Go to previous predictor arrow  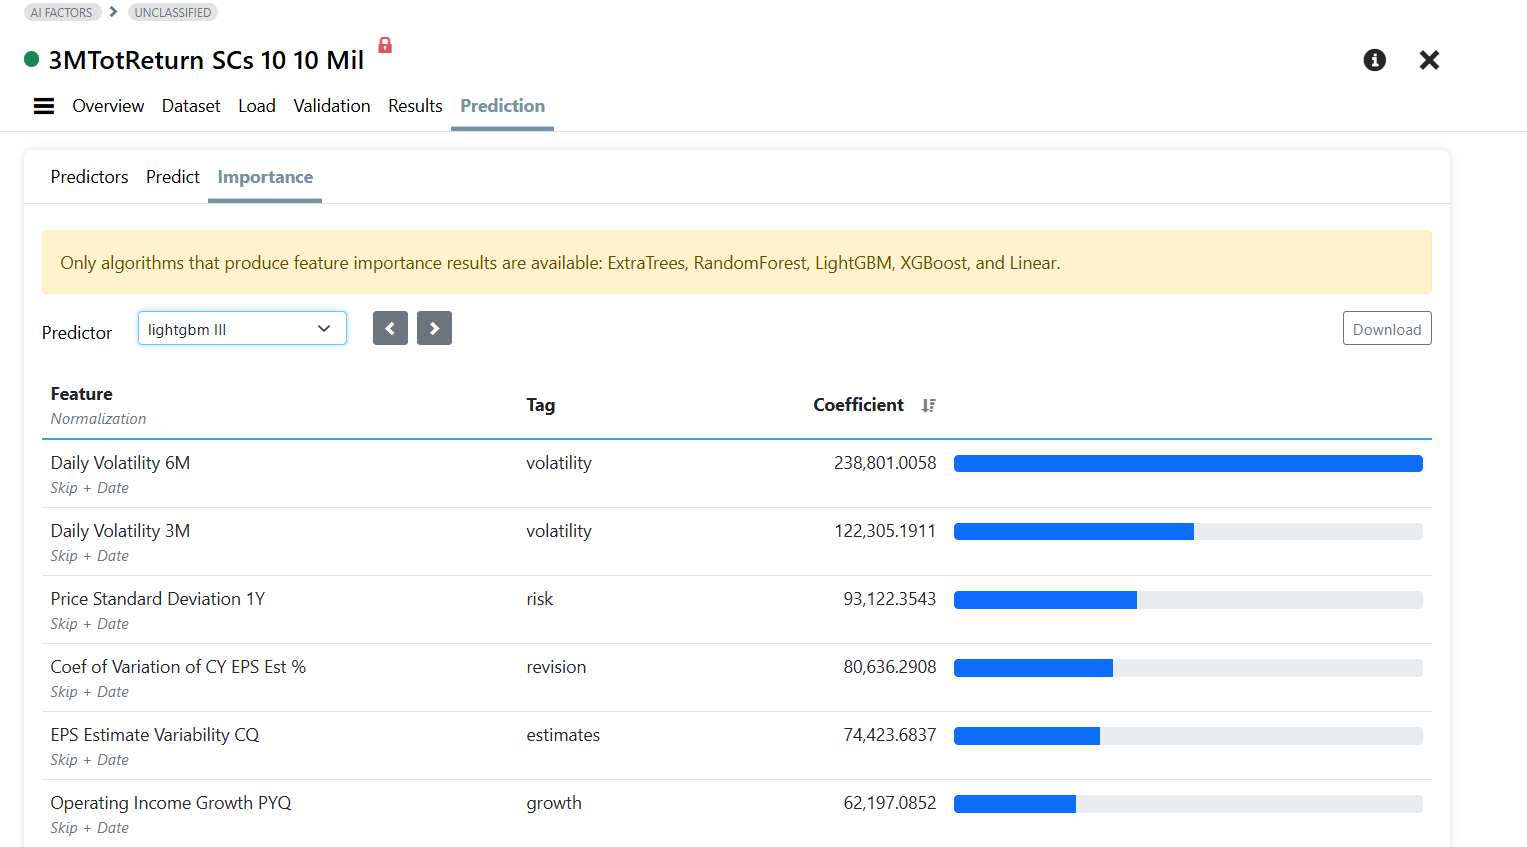tap(390, 328)
